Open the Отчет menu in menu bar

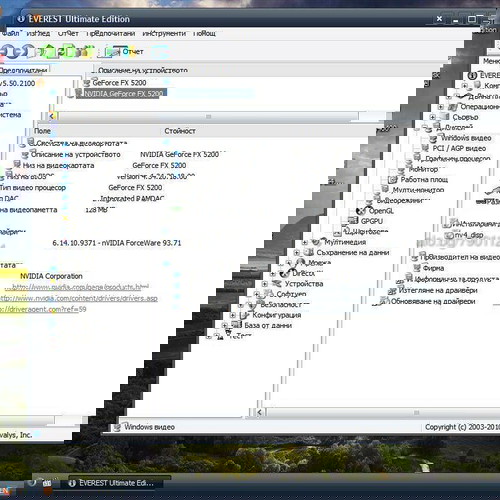[68, 33]
